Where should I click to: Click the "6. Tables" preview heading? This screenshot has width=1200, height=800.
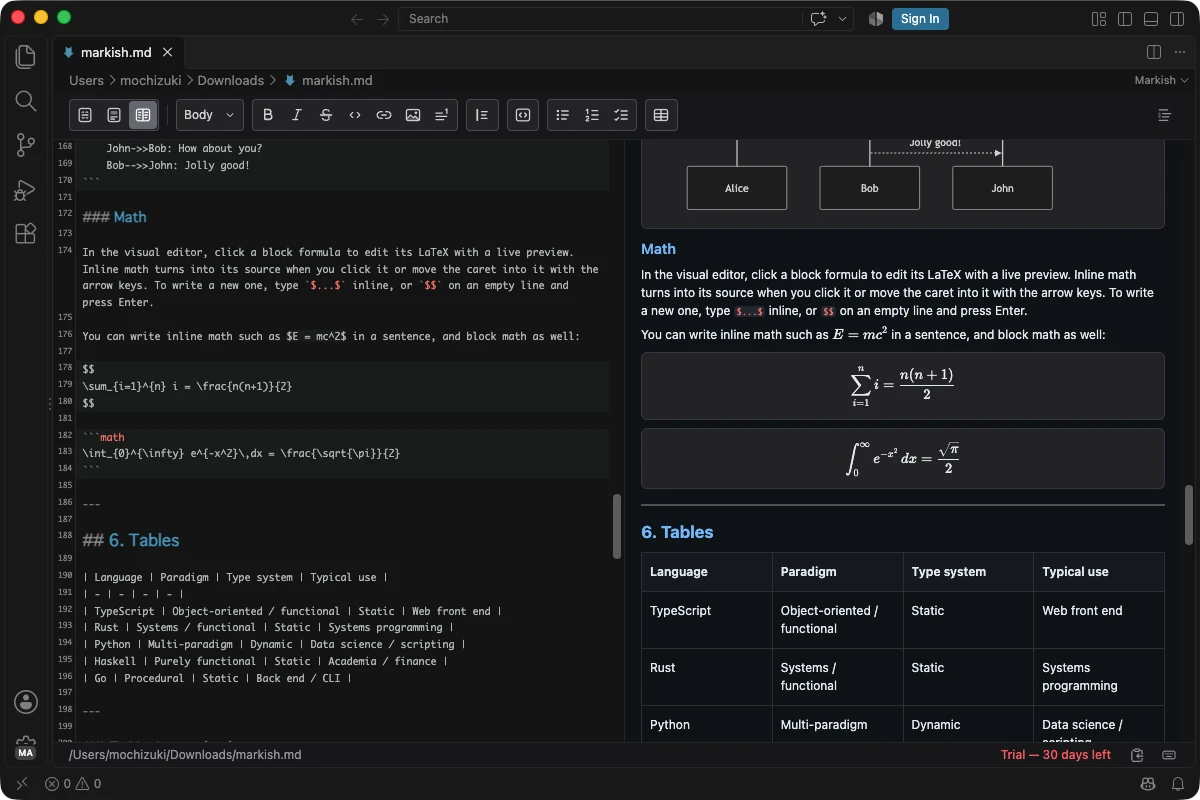pos(677,532)
